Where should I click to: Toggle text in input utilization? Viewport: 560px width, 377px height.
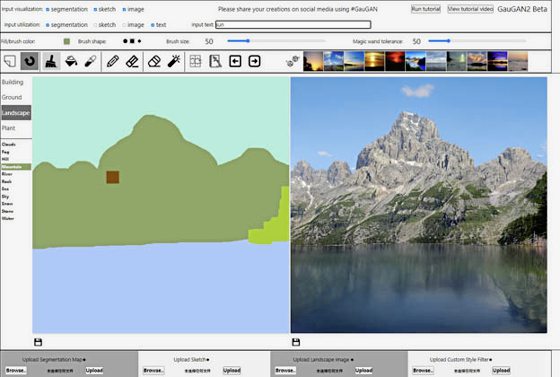click(x=152, y=25)
